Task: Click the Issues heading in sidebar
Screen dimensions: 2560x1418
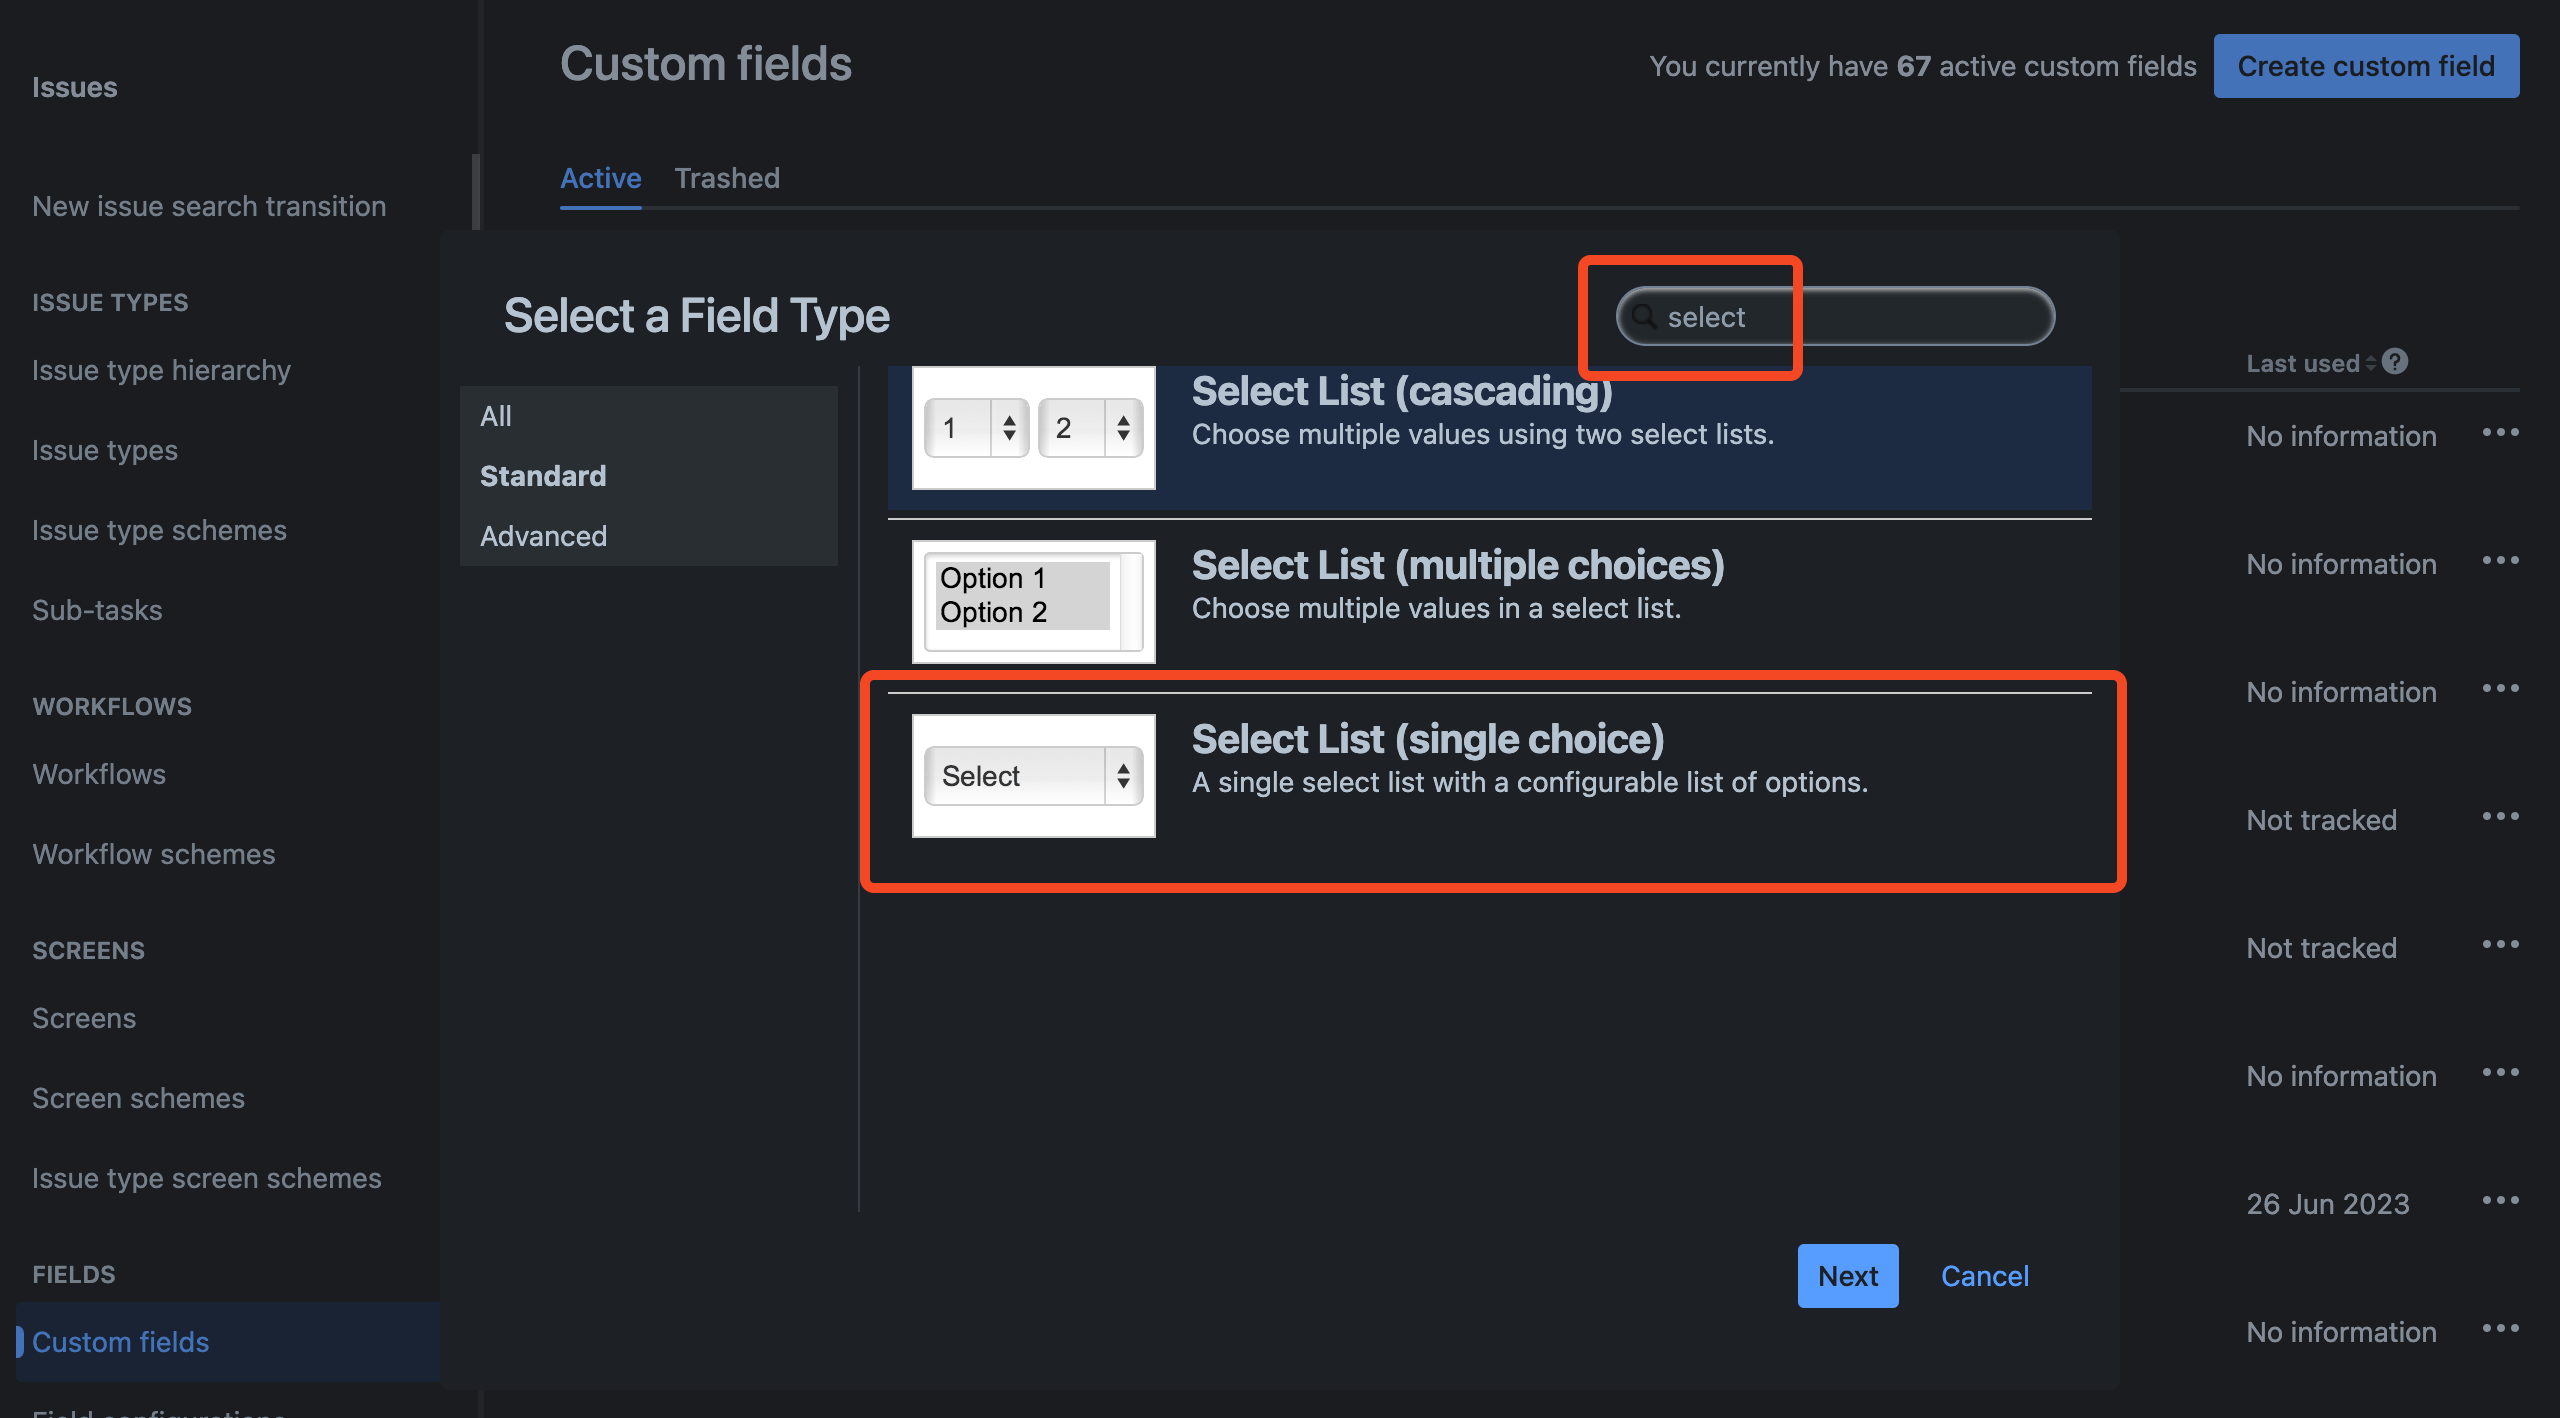Action: pos(75,87)
